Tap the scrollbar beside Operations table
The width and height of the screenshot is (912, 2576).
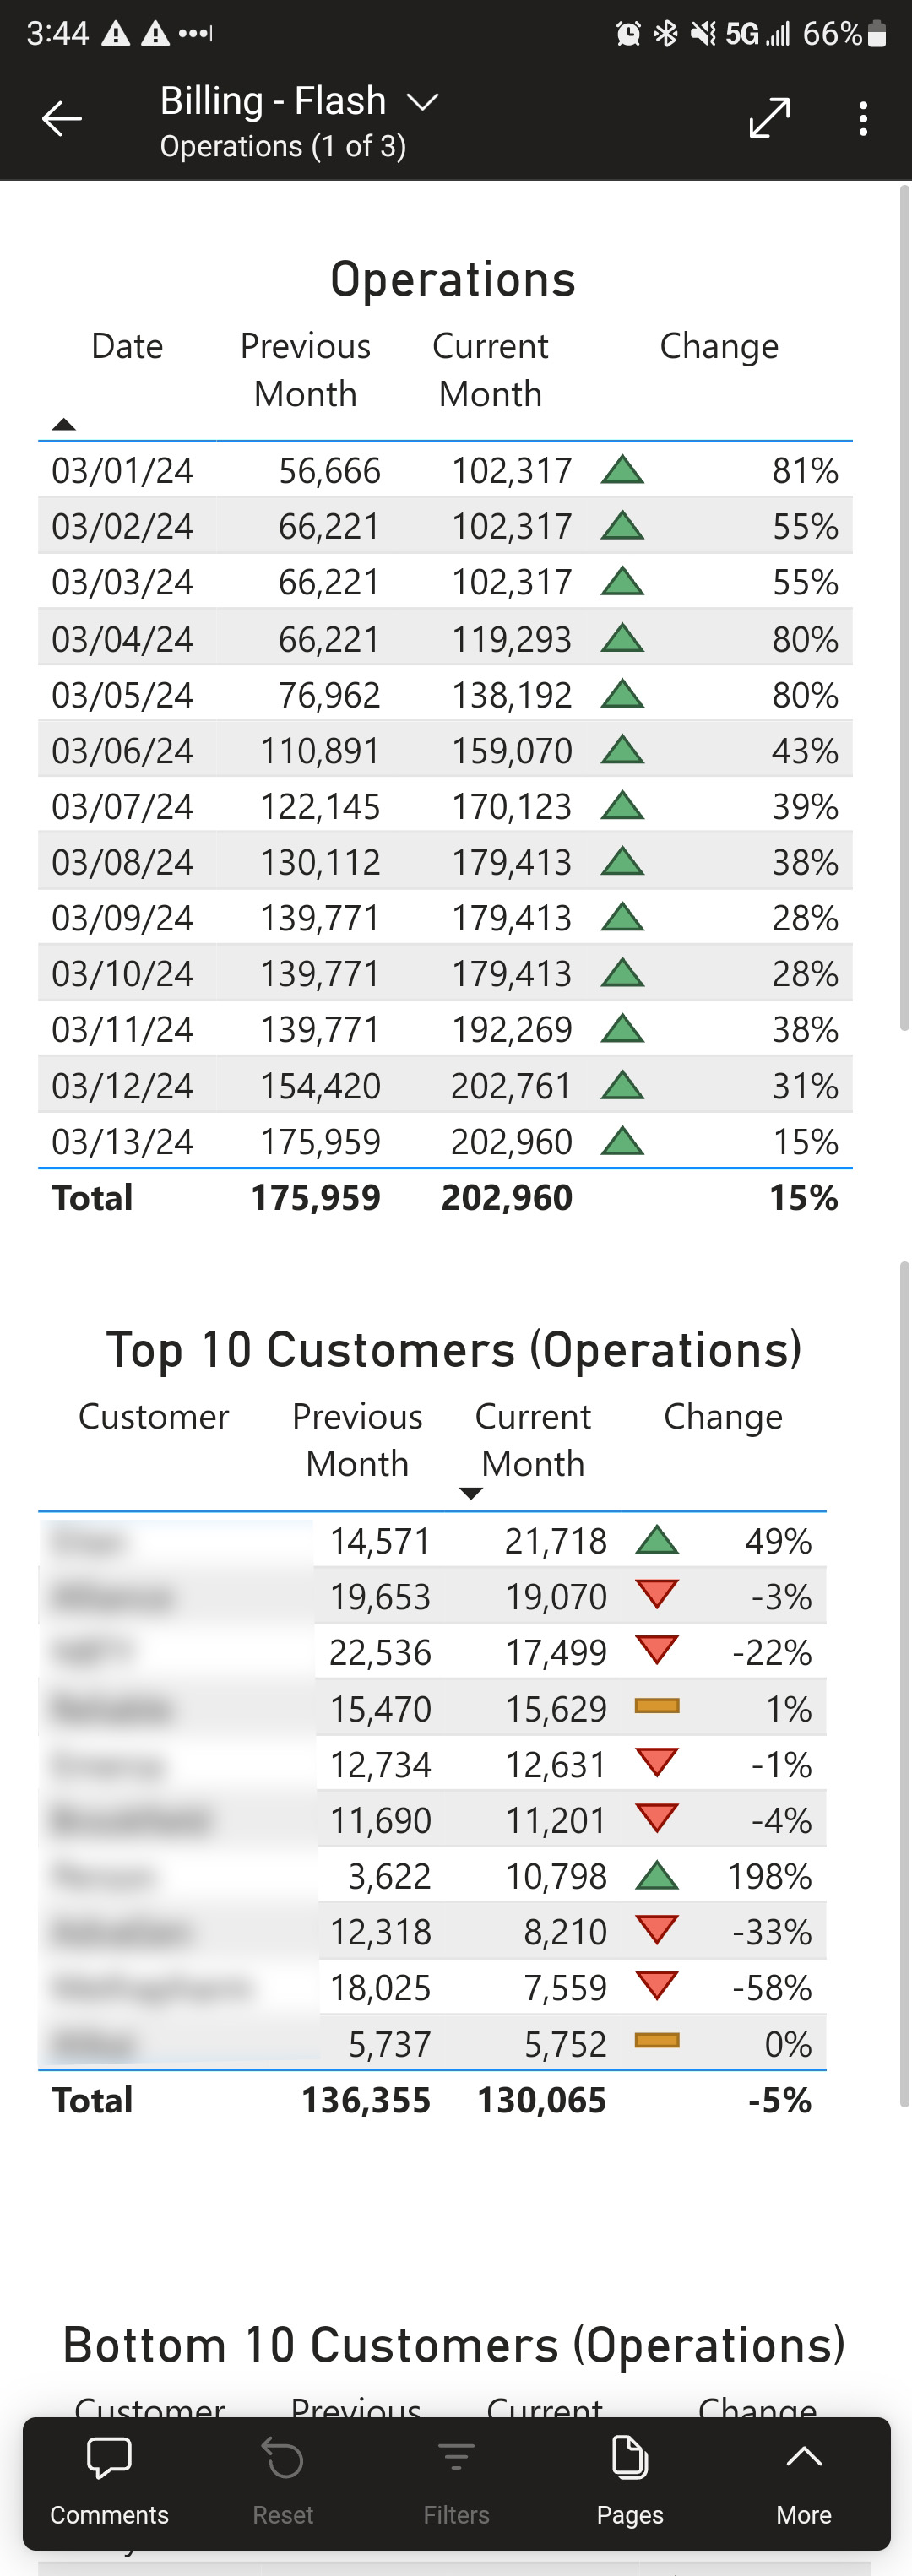[904, 607]
